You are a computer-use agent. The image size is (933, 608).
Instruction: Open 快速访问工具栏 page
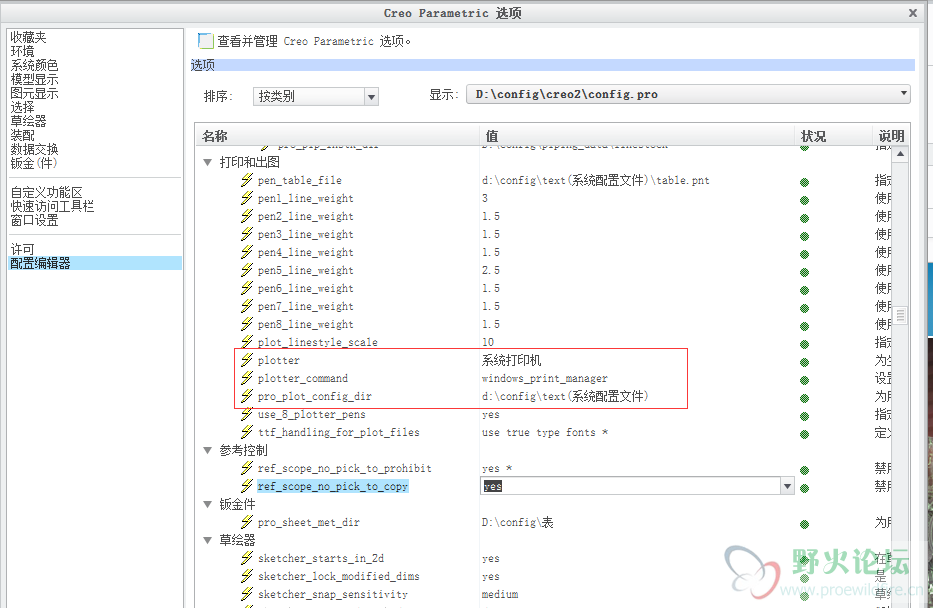(52, 206)
